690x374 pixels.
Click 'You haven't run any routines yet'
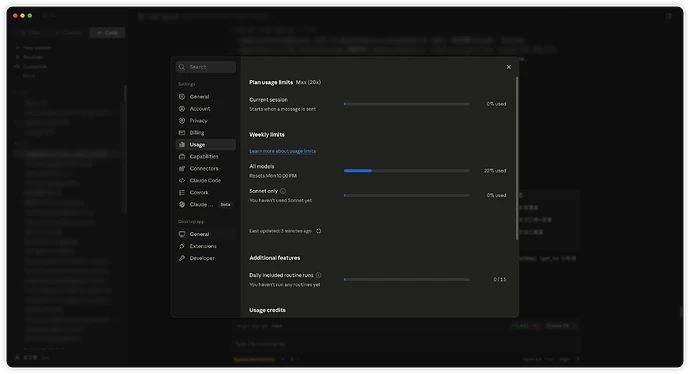[285, 285]
